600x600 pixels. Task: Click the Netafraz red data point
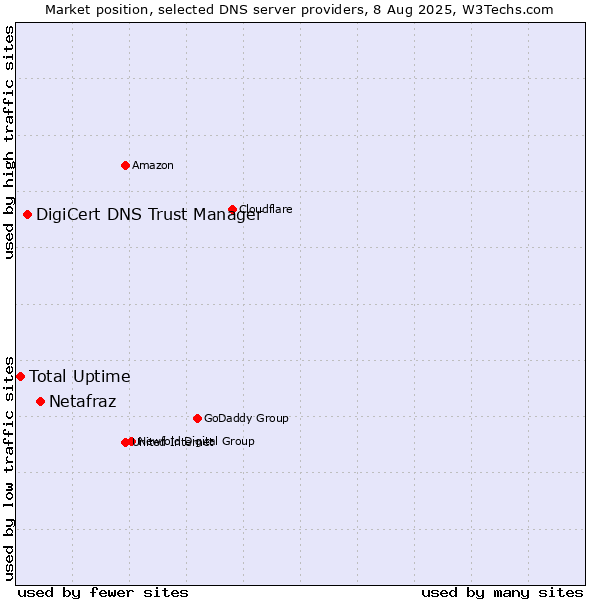tap(41, 401)
